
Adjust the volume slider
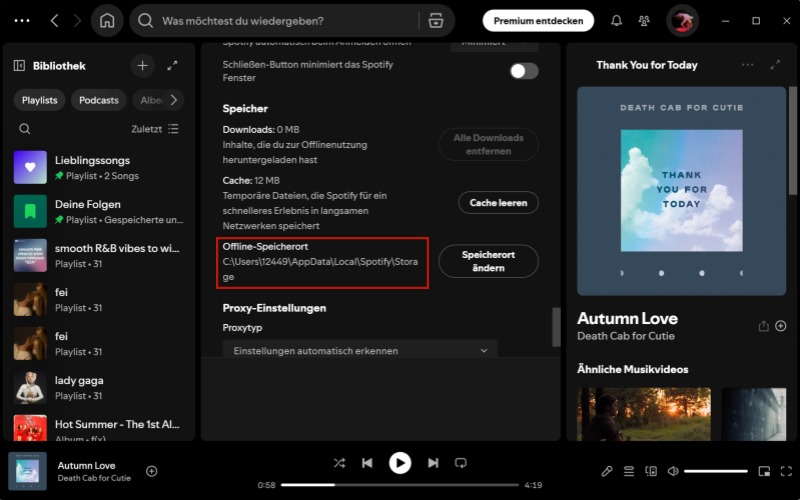pyautogui.click(x=716, y=471)
